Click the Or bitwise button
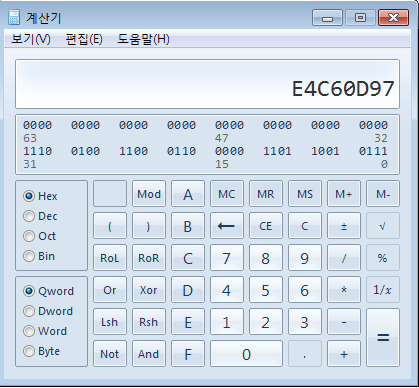This screenshot has width=419, height=388. 110,290
